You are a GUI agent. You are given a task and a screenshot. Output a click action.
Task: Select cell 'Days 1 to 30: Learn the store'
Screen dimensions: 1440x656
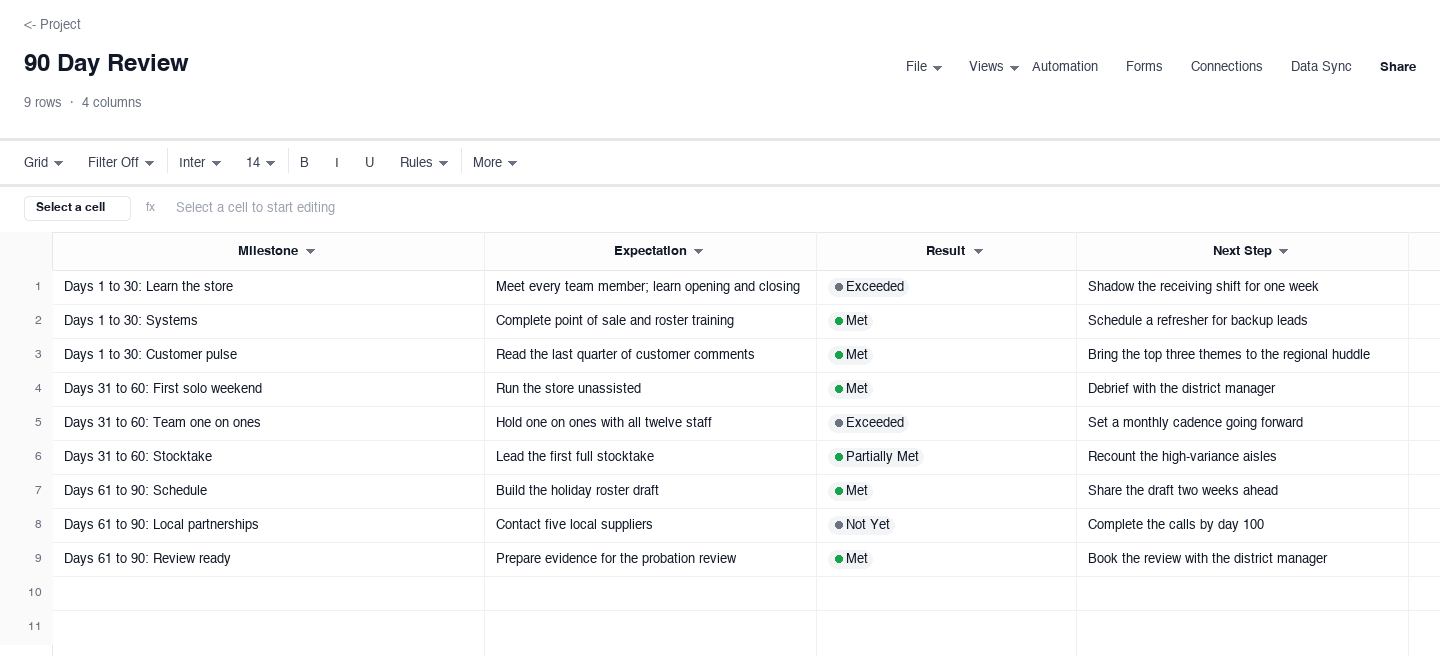(268, 287)
